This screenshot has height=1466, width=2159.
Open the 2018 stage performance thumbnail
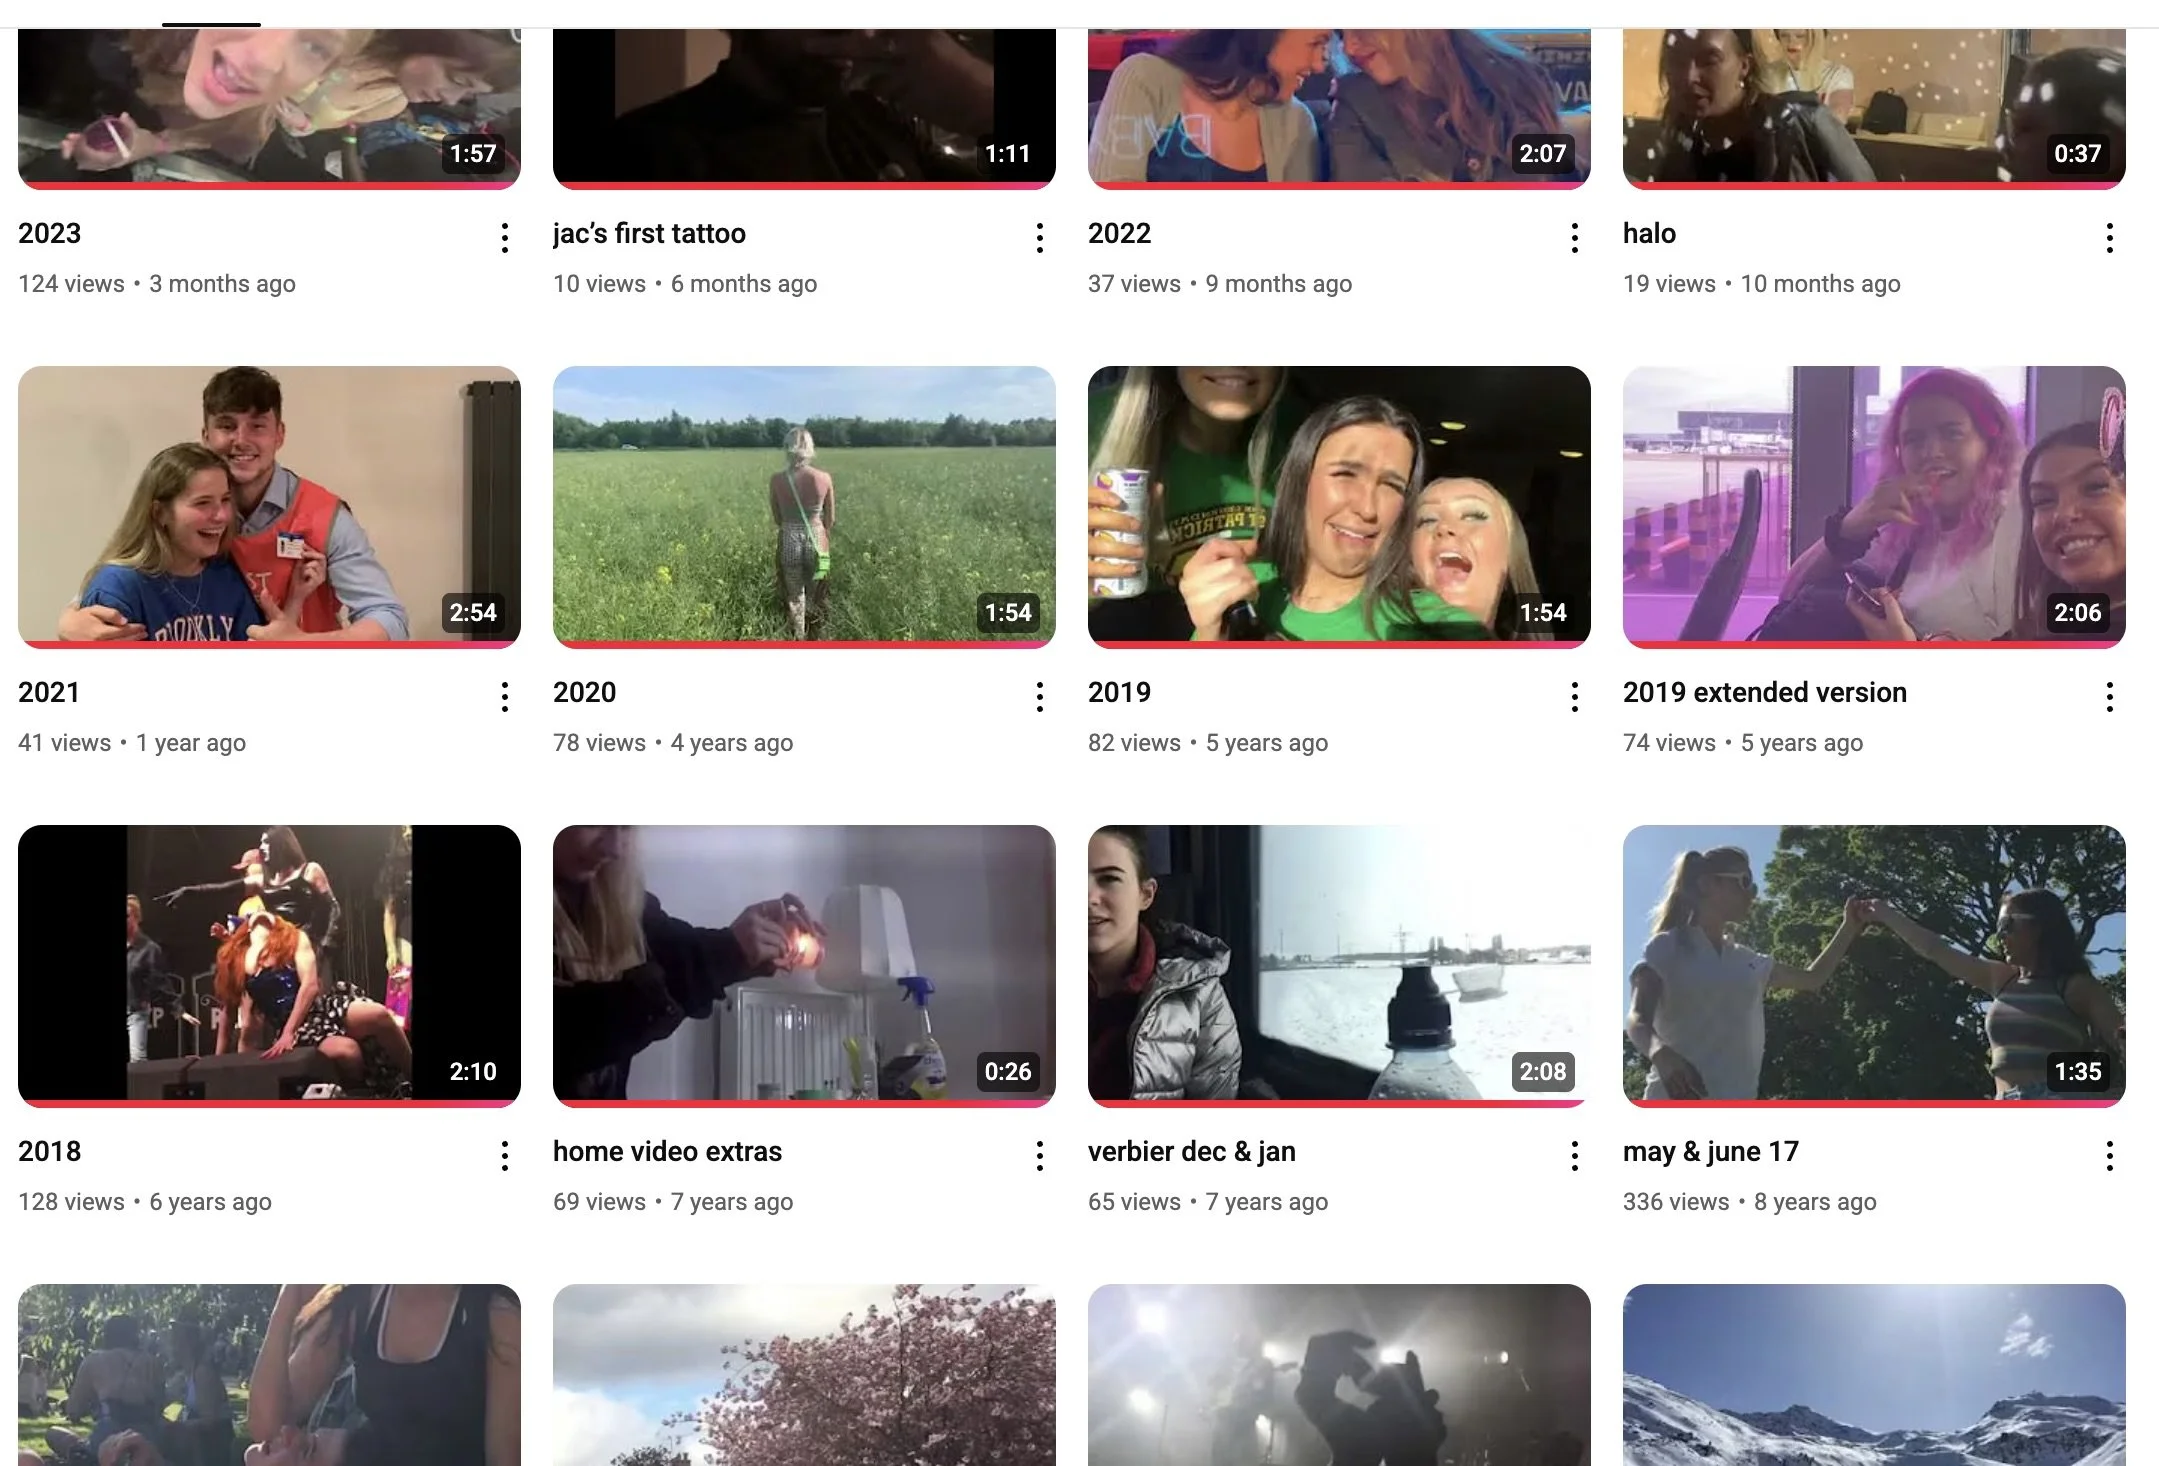tap(269, 964)
